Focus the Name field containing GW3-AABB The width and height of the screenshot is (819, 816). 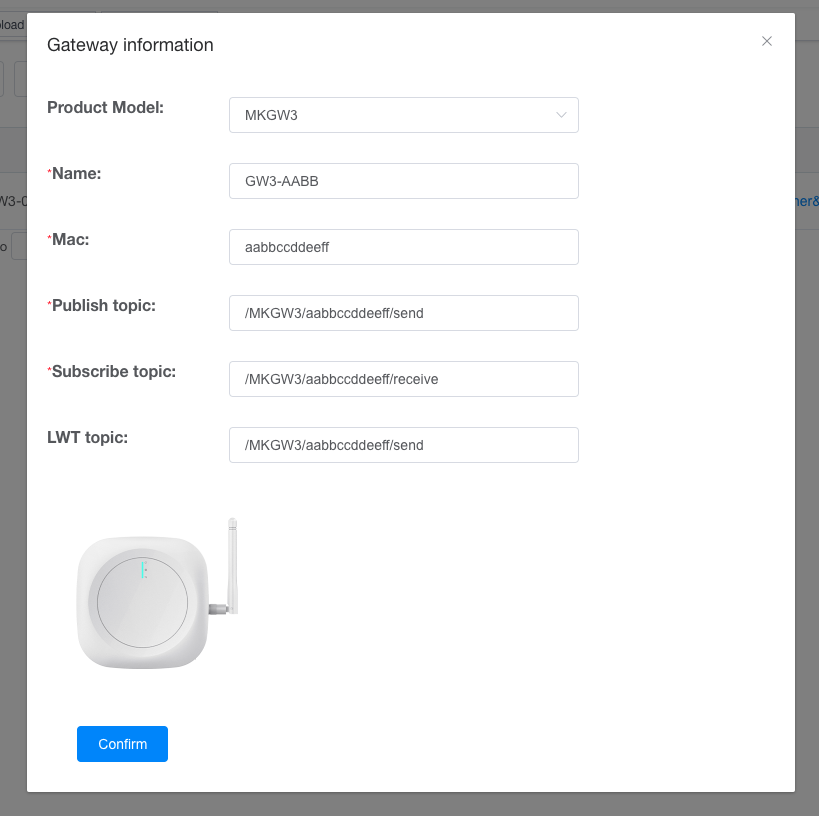pos(403,181)
